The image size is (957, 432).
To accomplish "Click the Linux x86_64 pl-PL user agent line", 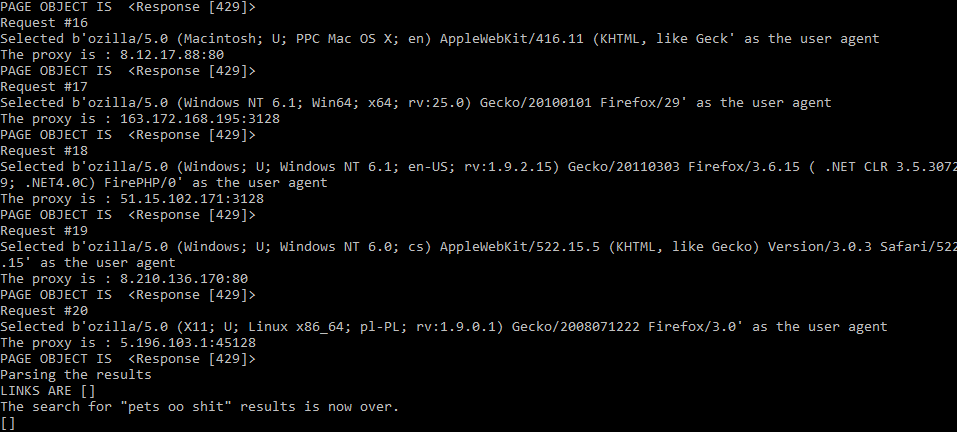I will click(444, 326).
